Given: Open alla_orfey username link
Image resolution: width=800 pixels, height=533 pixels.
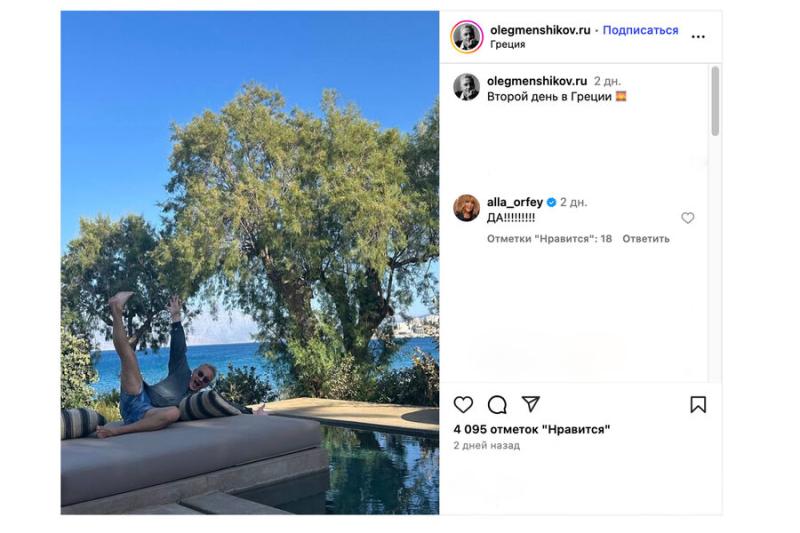Looking at the screenshot, I should tap(515, 202).
